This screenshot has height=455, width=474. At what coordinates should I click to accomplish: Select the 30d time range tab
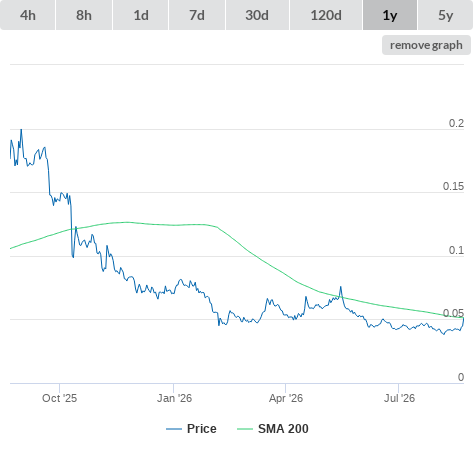pyautogui.click(x=257, y=15)
